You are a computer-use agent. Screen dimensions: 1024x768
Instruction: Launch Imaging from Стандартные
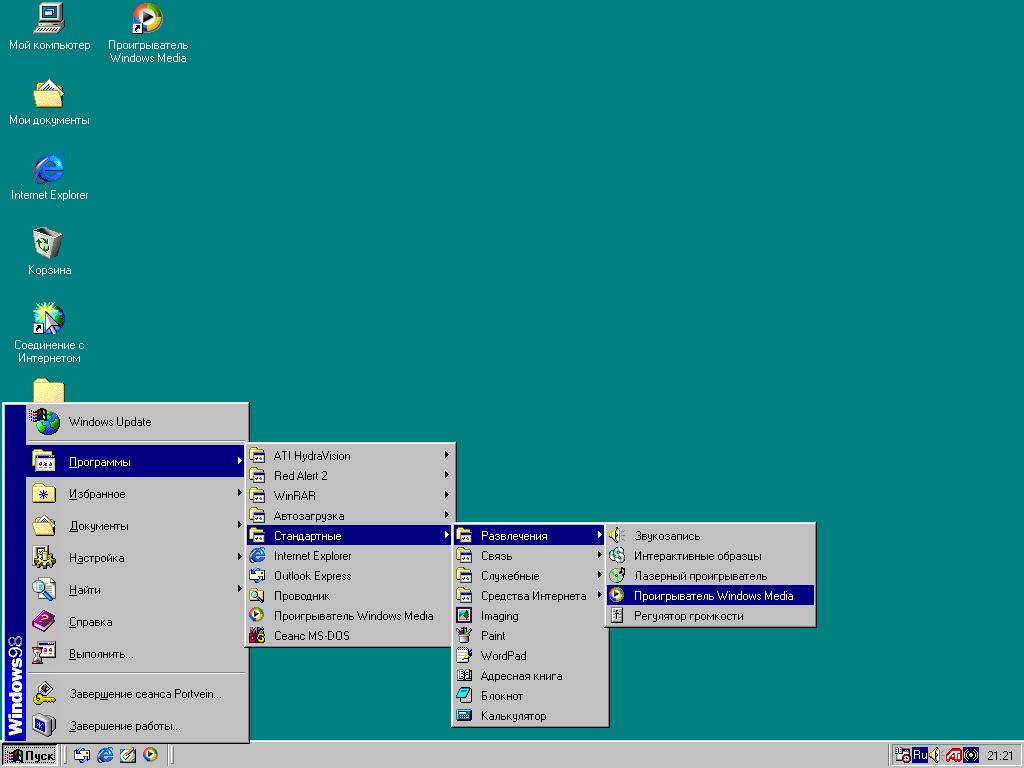(x=530, y=615)
